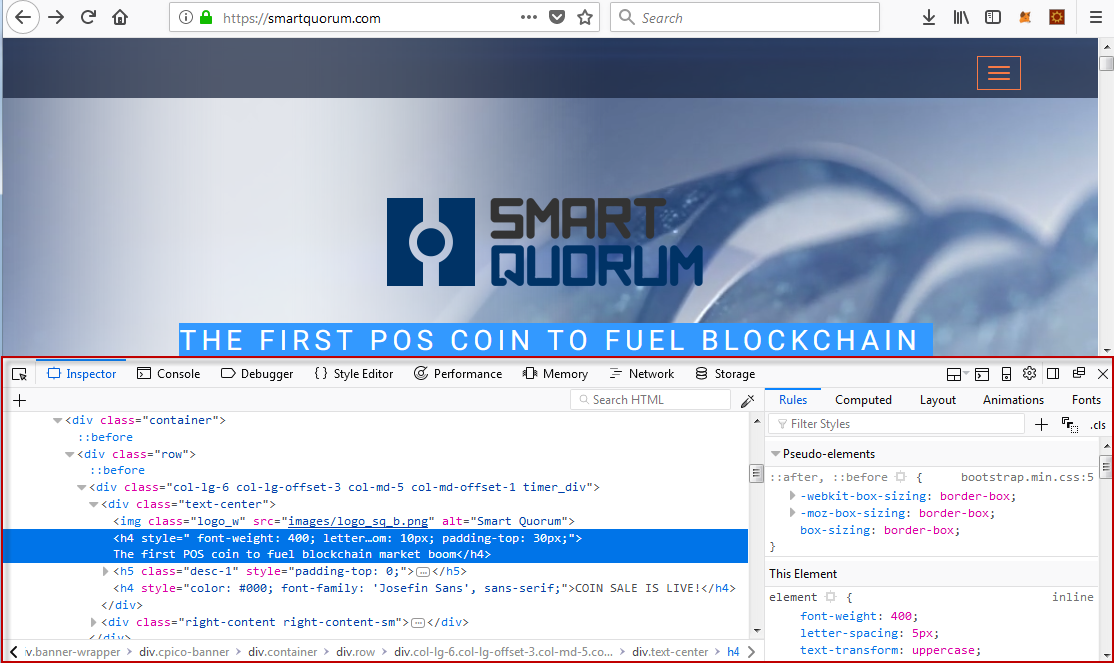Select the Layout sidebar tab

coord(938,400)
